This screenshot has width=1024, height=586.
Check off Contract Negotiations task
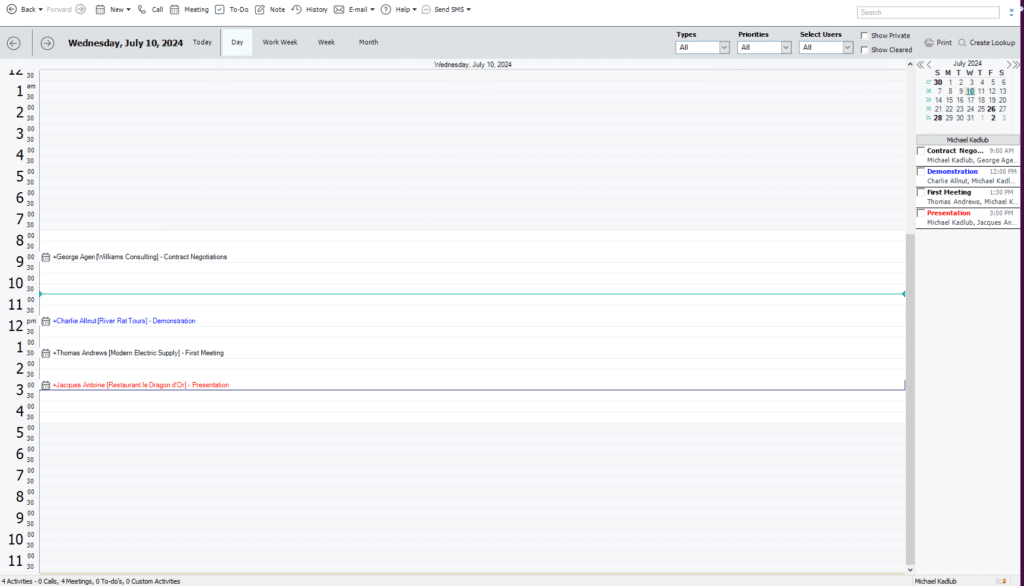(x=921, y=151)
